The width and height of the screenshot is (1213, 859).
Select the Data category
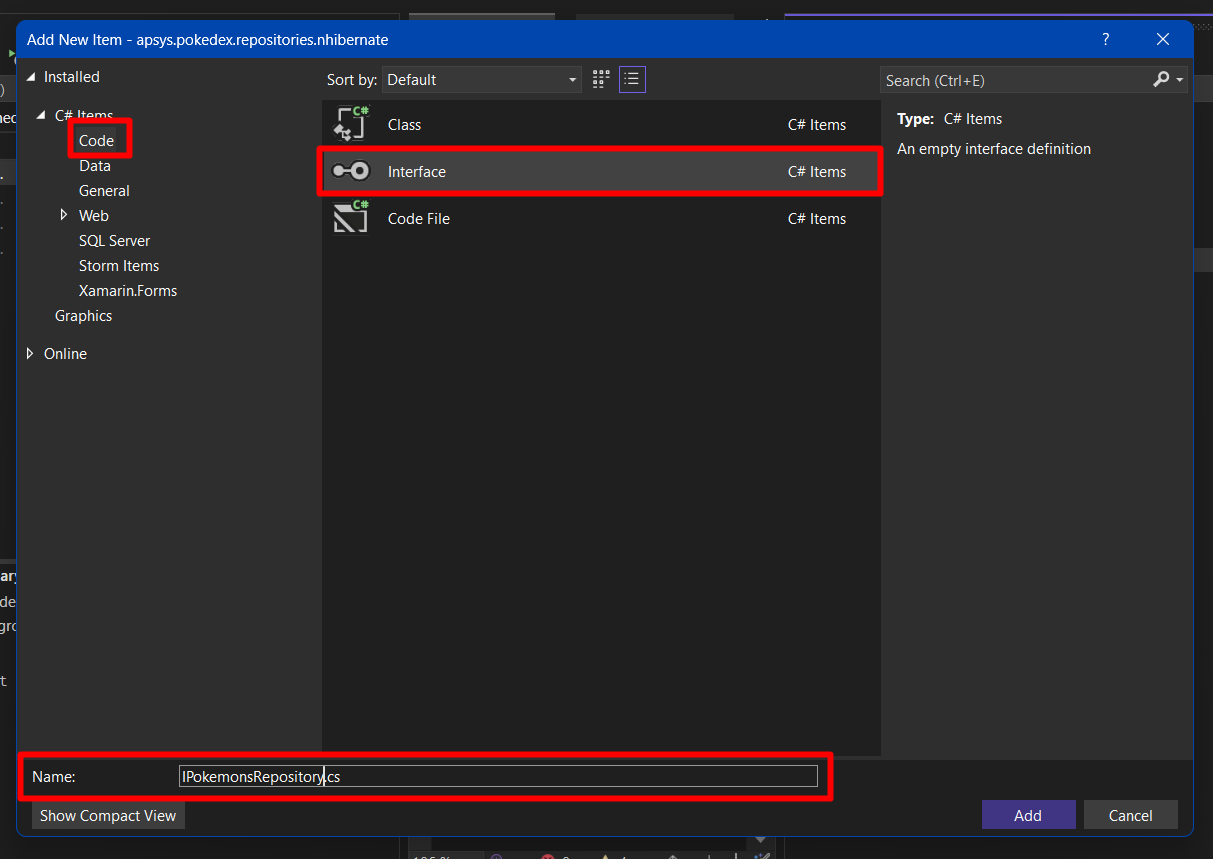[95, 166]
